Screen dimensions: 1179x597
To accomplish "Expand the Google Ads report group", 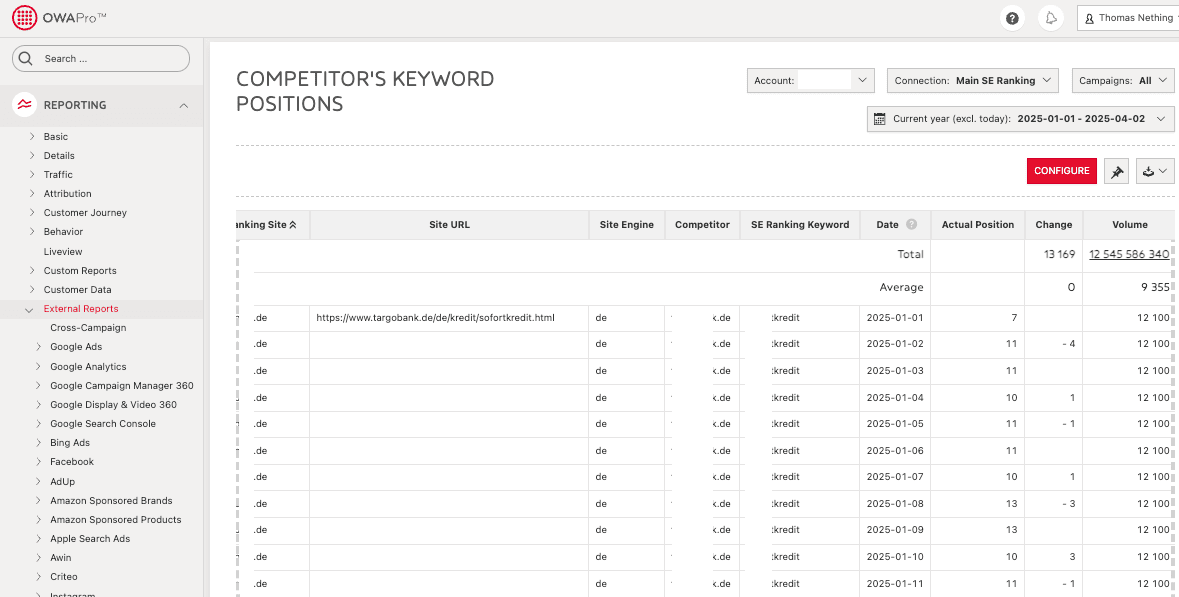I will coord(38,347).
